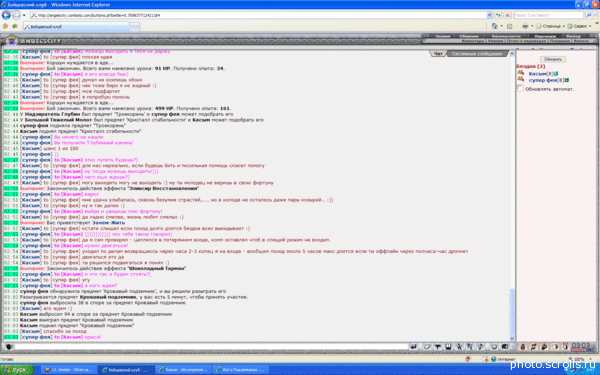Open the info icon after супер фея[8]
Image resolution: width=600 pixels, height=375 pixels.
[x=567, y=80]
